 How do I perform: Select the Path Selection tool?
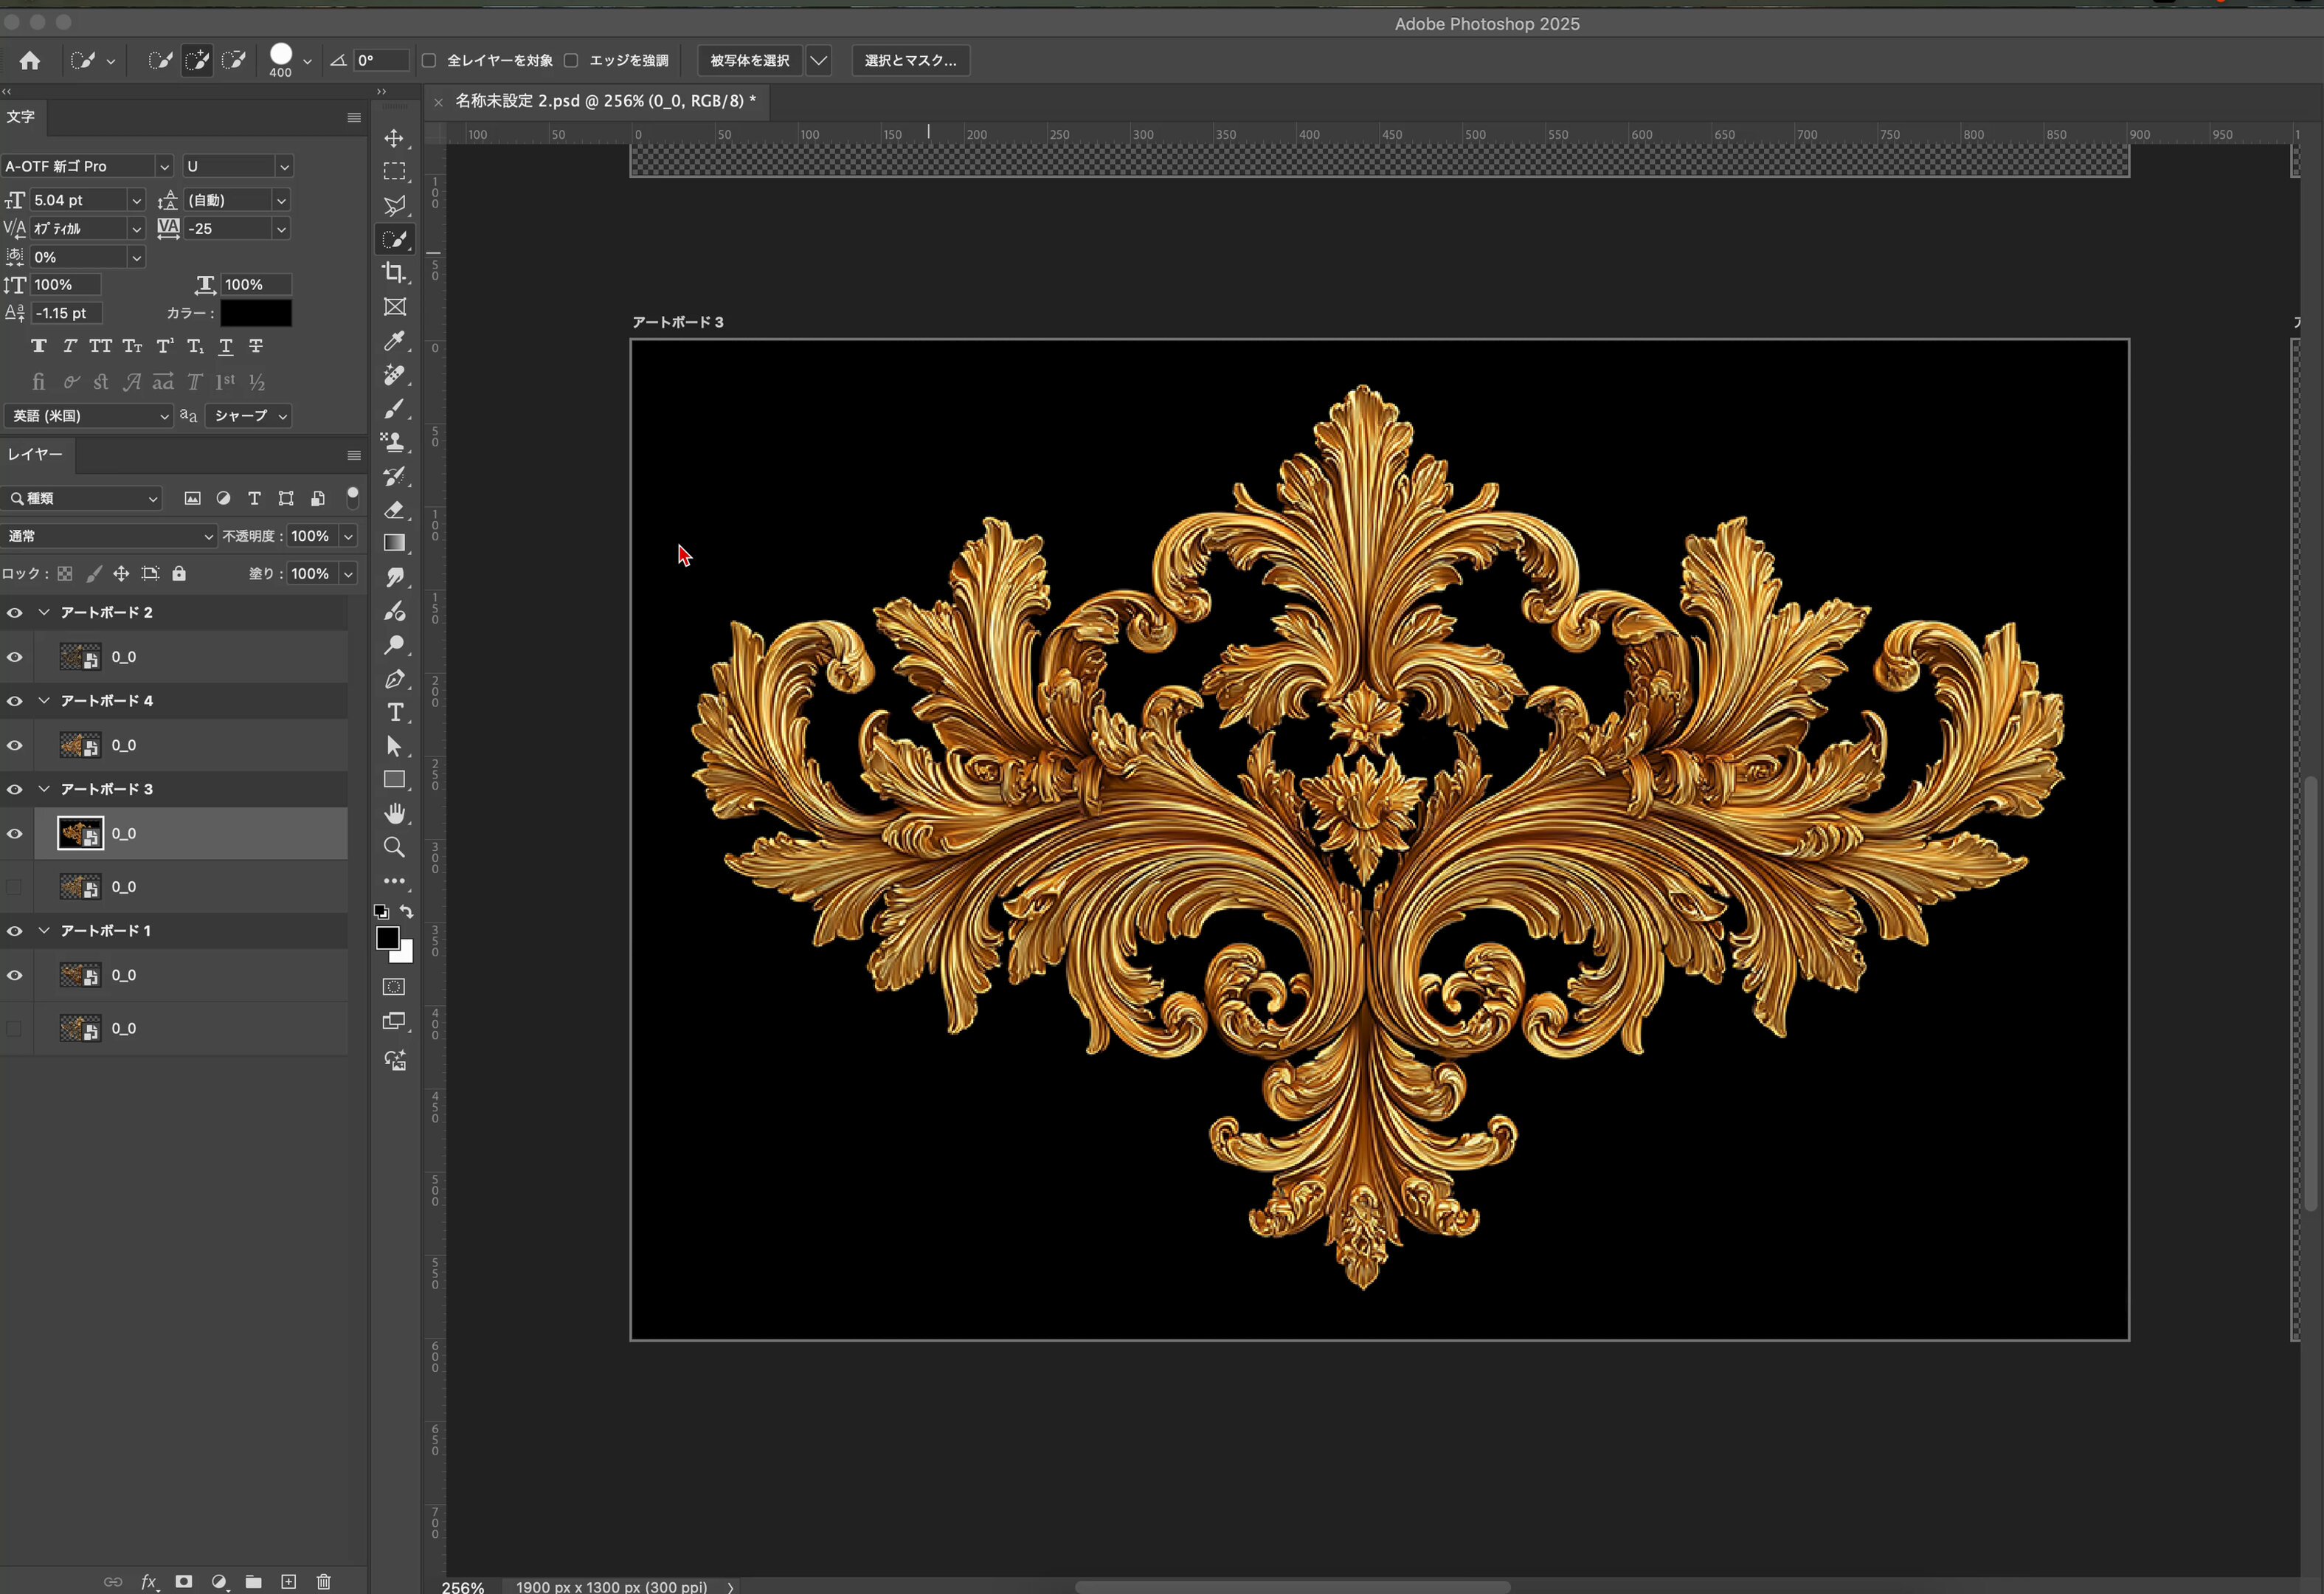tap(394, 746)
